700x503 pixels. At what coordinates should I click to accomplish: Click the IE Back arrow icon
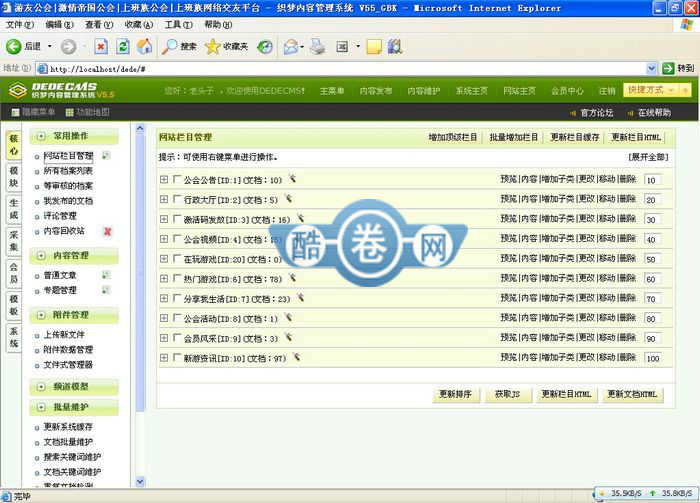pos(13,46)
